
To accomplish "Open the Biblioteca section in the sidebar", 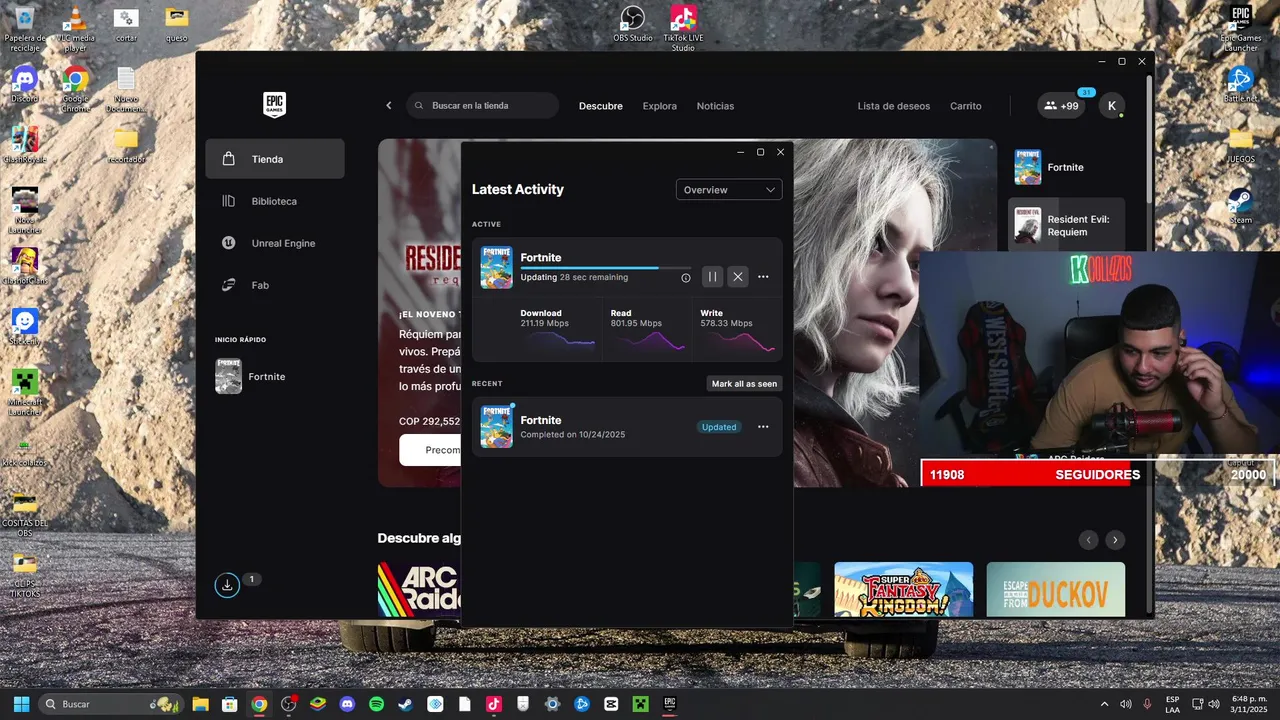I will pos(275,201).
